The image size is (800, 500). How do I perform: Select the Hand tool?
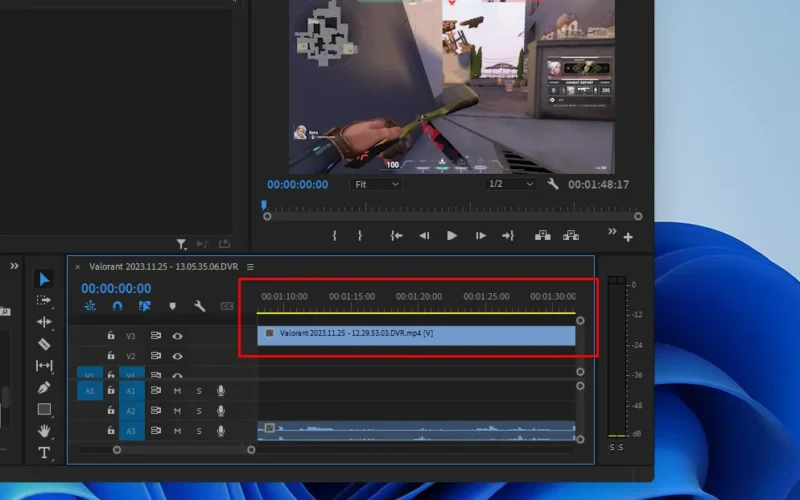pos(44,431)
